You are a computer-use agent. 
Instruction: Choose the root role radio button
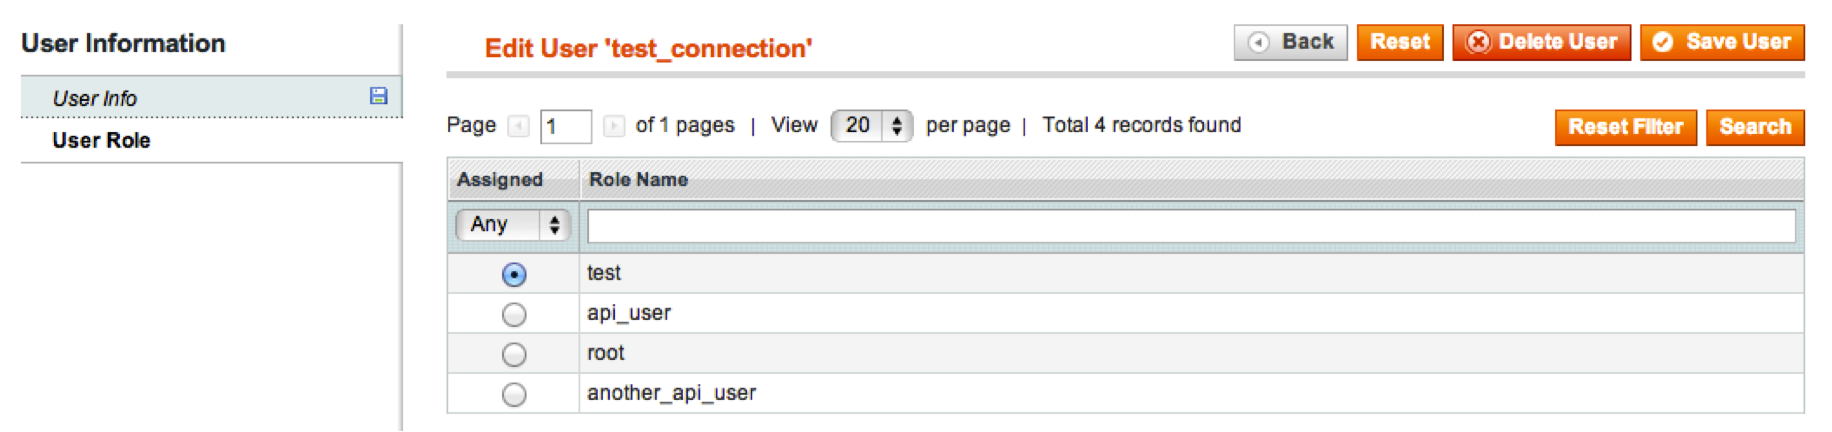click(514, 354)
